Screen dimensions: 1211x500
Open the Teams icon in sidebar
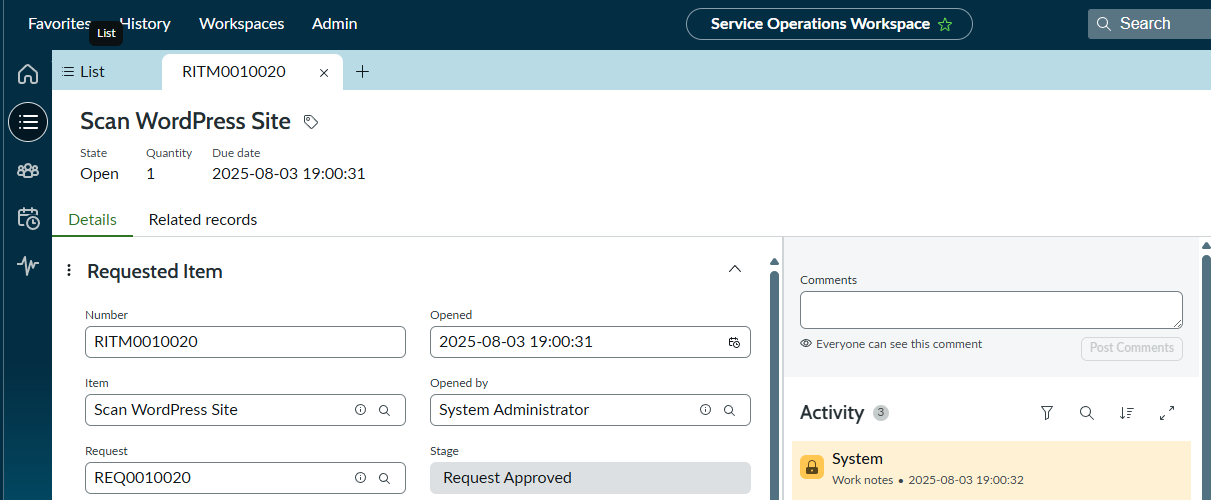(x=28, y=170)
